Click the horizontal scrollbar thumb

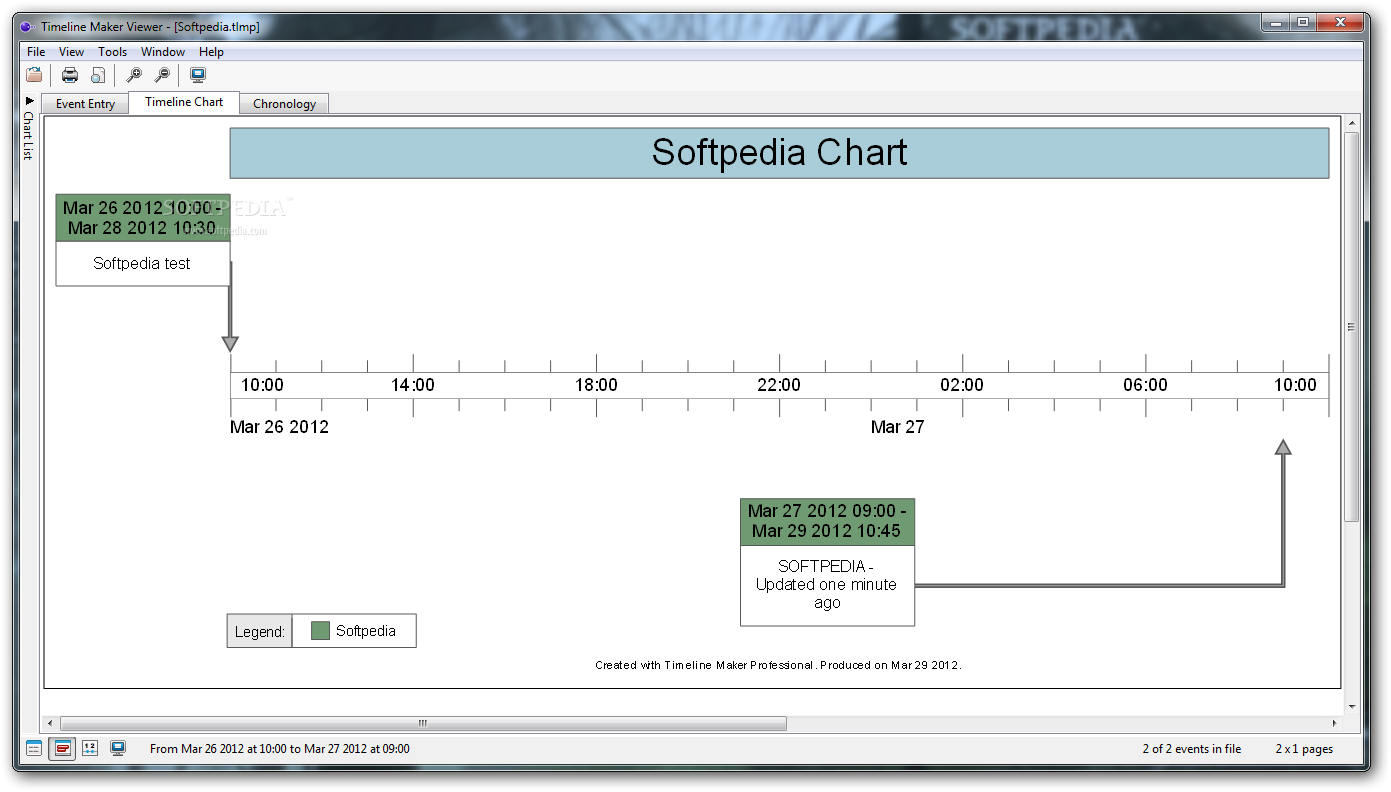click(x=423, y=723)
